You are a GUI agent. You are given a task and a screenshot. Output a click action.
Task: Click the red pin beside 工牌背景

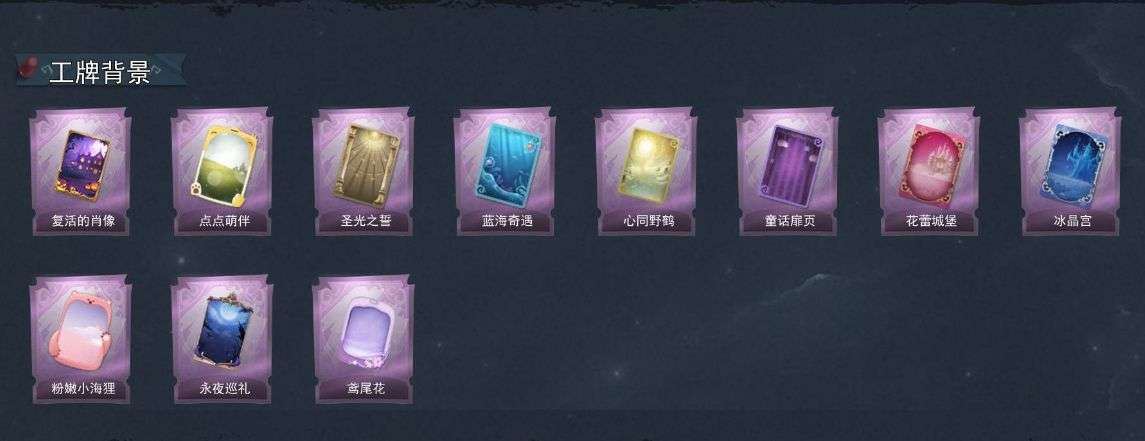tap(29, 66)
